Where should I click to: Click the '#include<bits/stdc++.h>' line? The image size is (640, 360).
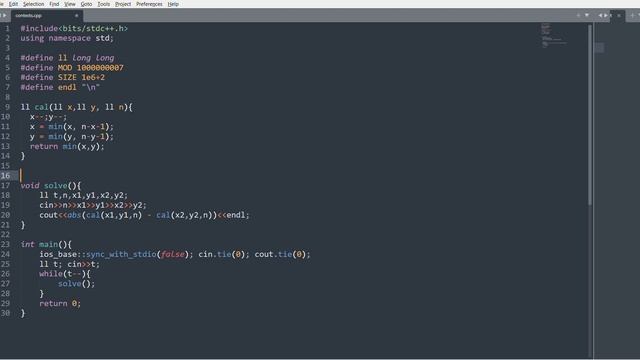74,29
